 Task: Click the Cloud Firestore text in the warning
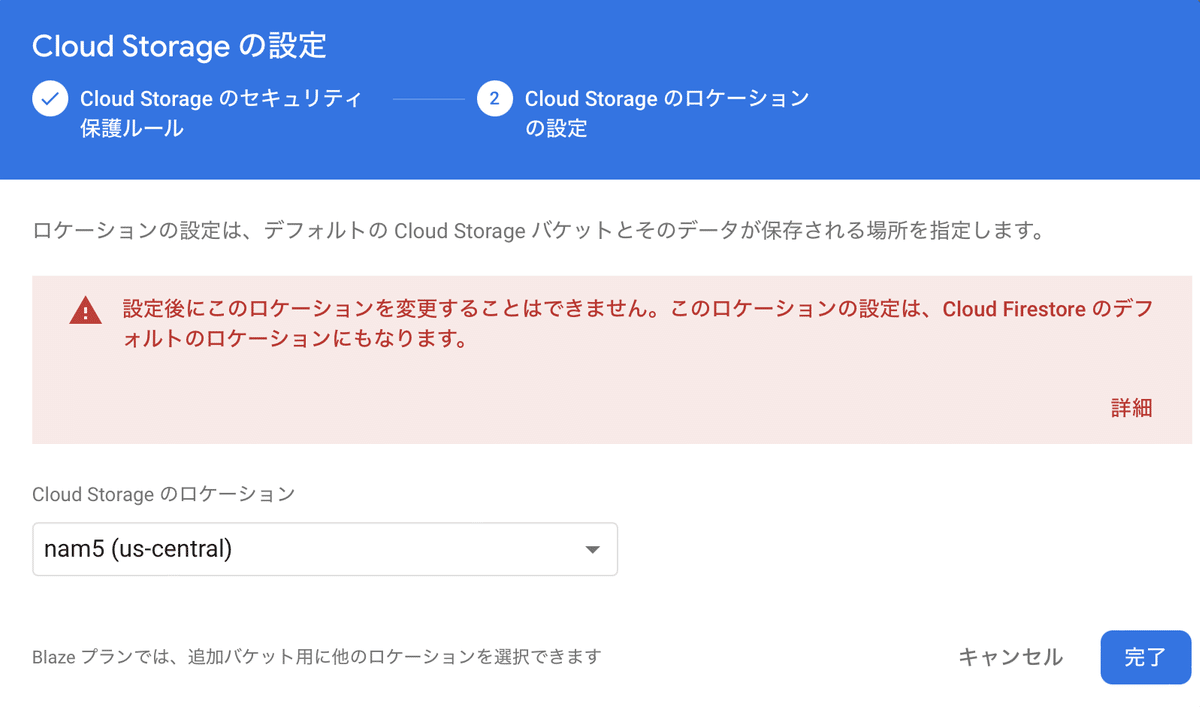[x=1014, y=309]
